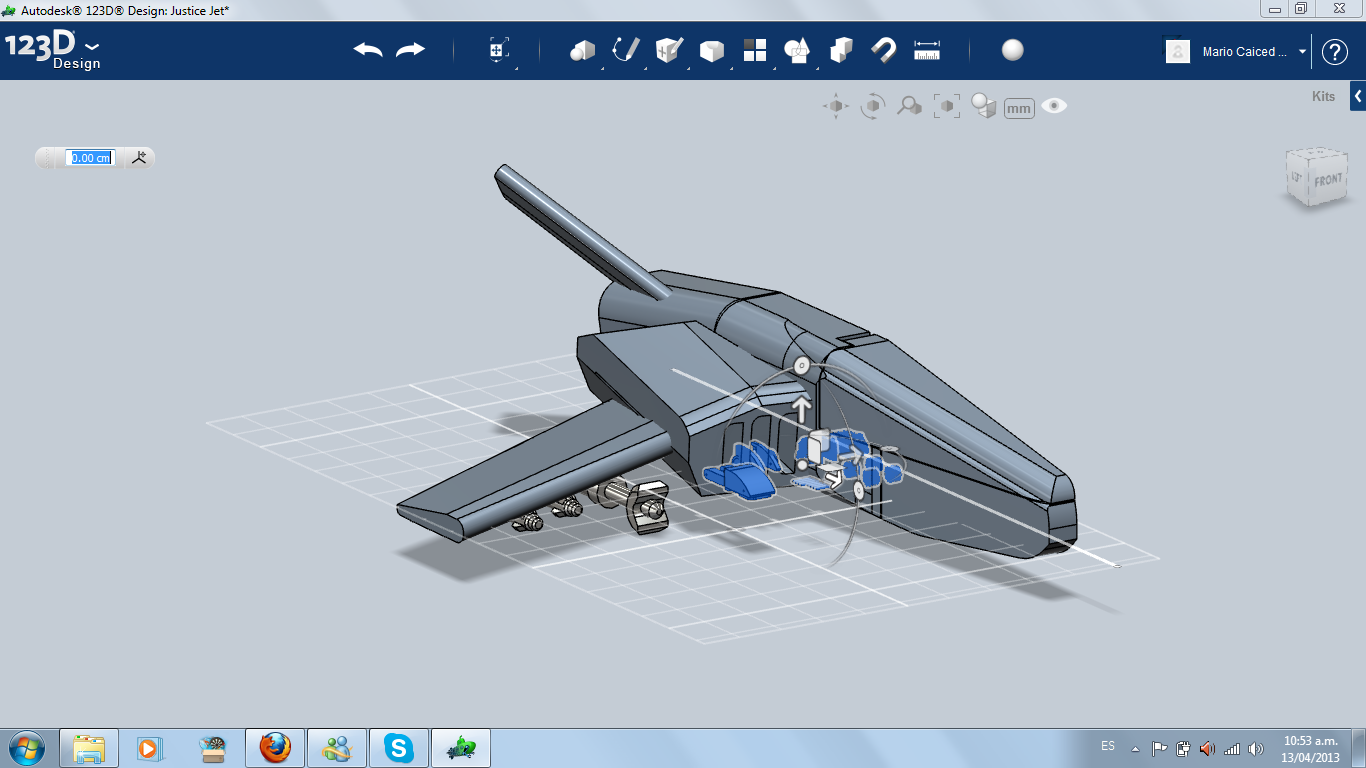Viewport: 1366px width, 768px height.
Task: Click the top rotation handle on manipulator
Action: click(801, 366)
